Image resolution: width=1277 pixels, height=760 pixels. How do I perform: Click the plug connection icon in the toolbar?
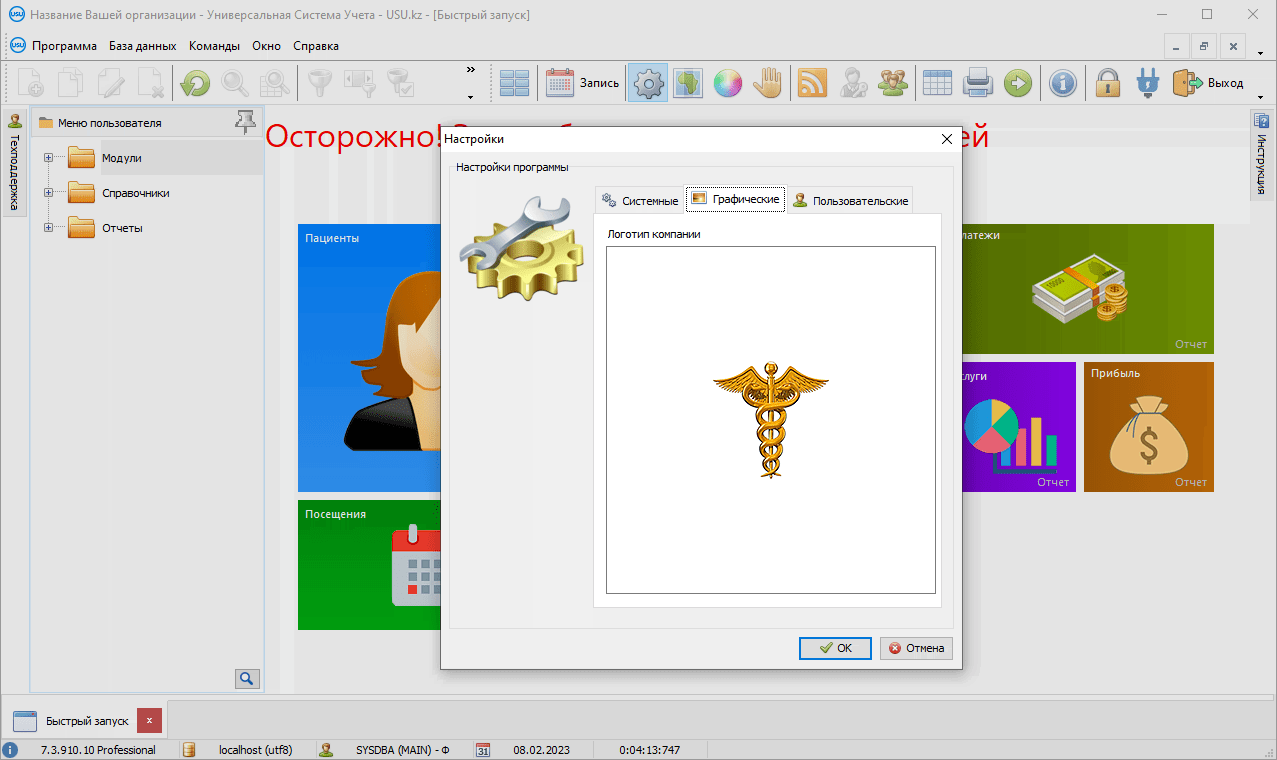pyautogui.click(x=1146, y=82)
